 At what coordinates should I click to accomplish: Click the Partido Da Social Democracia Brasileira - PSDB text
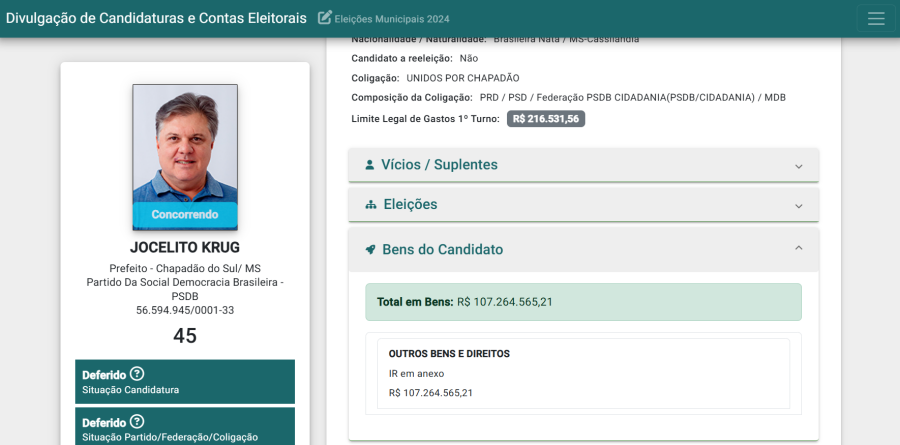pos(185,289)
